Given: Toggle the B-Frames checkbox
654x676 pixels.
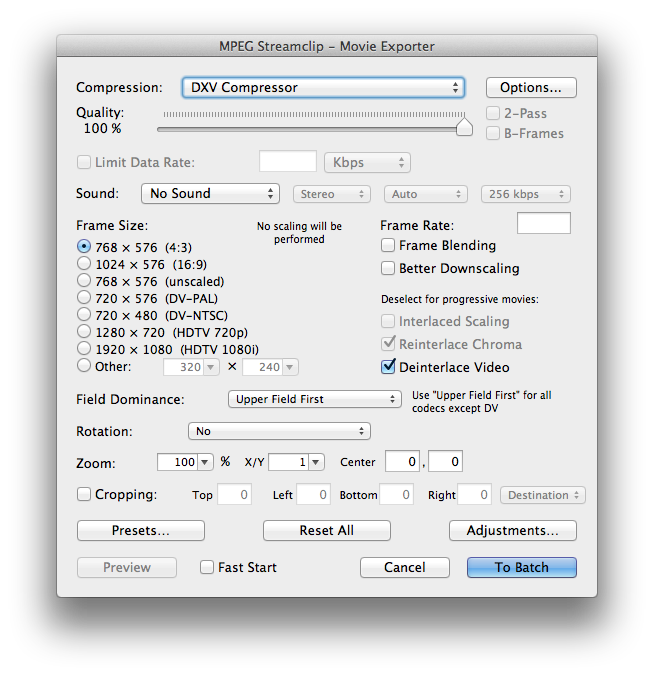Looking at the screenshot, I should pyautogui.click(x=493, y=133).
